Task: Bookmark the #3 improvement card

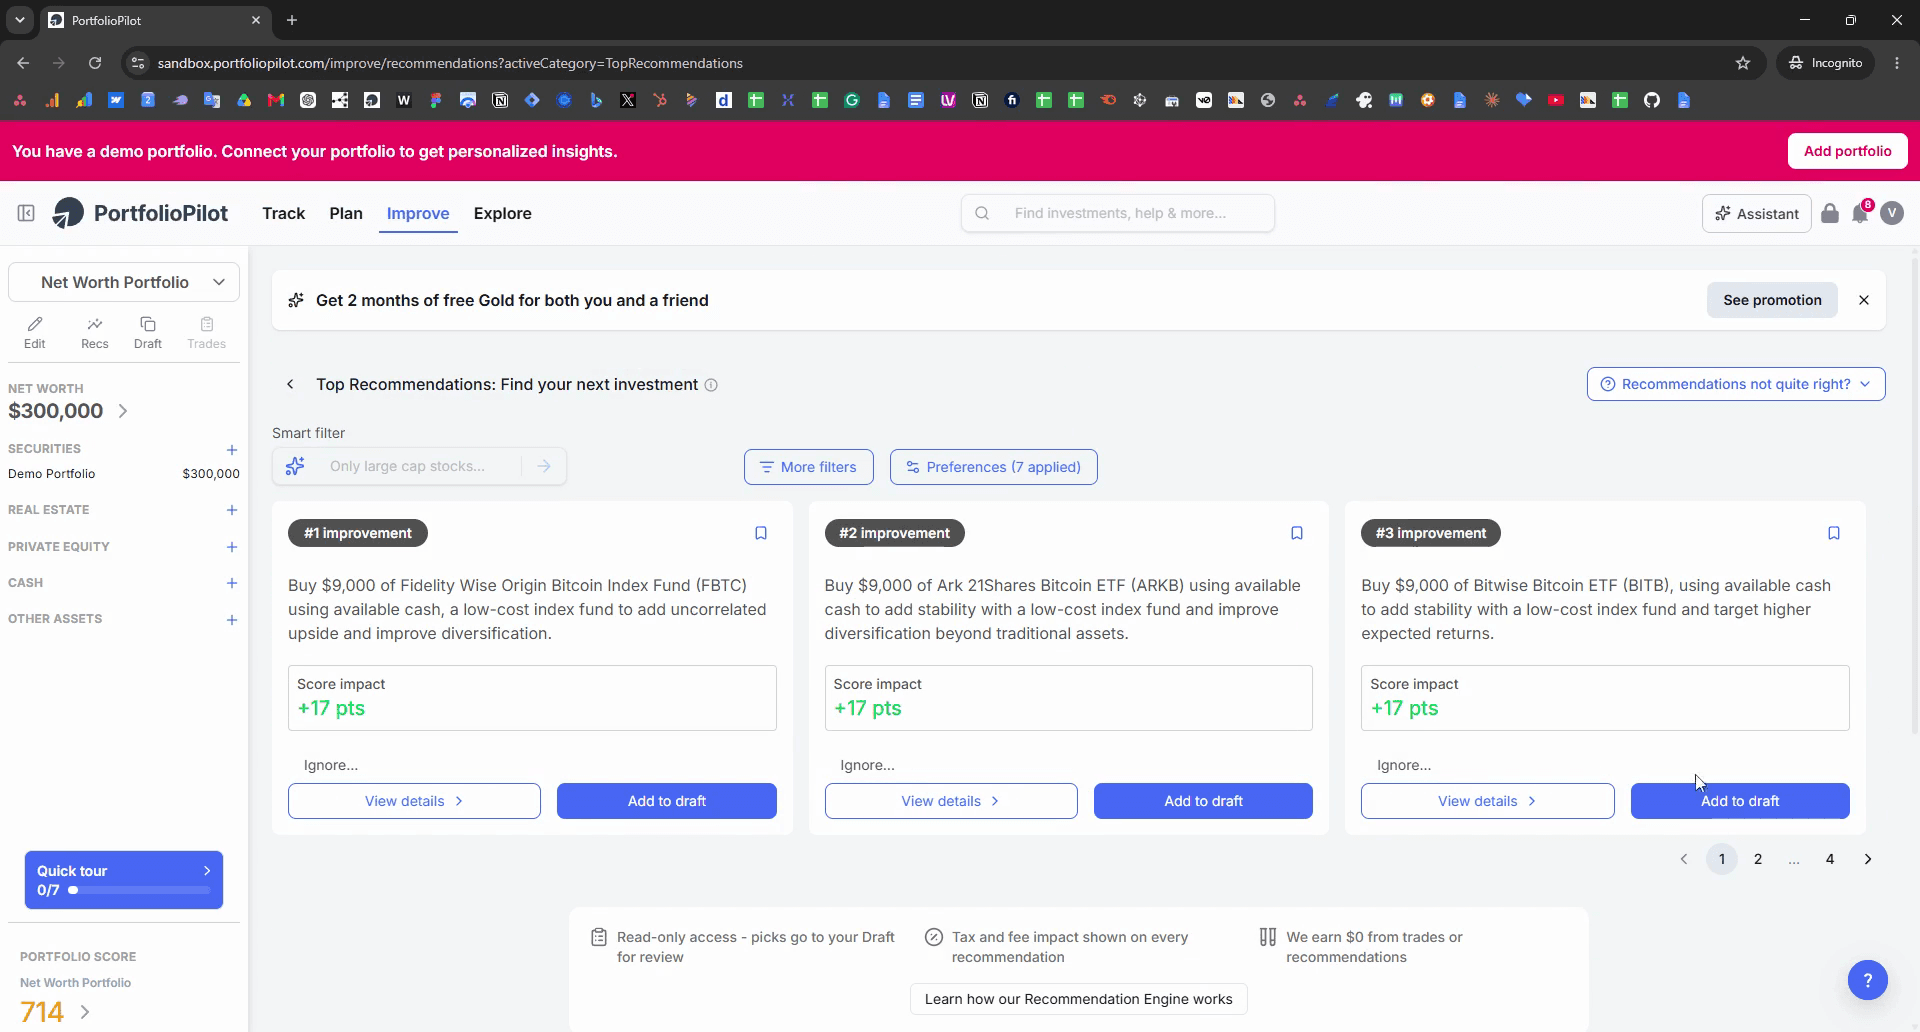Action: coord(1834,533)
